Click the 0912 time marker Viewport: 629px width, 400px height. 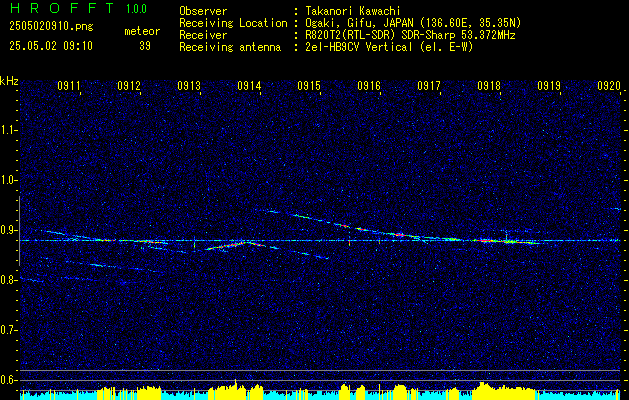(128, 85)
